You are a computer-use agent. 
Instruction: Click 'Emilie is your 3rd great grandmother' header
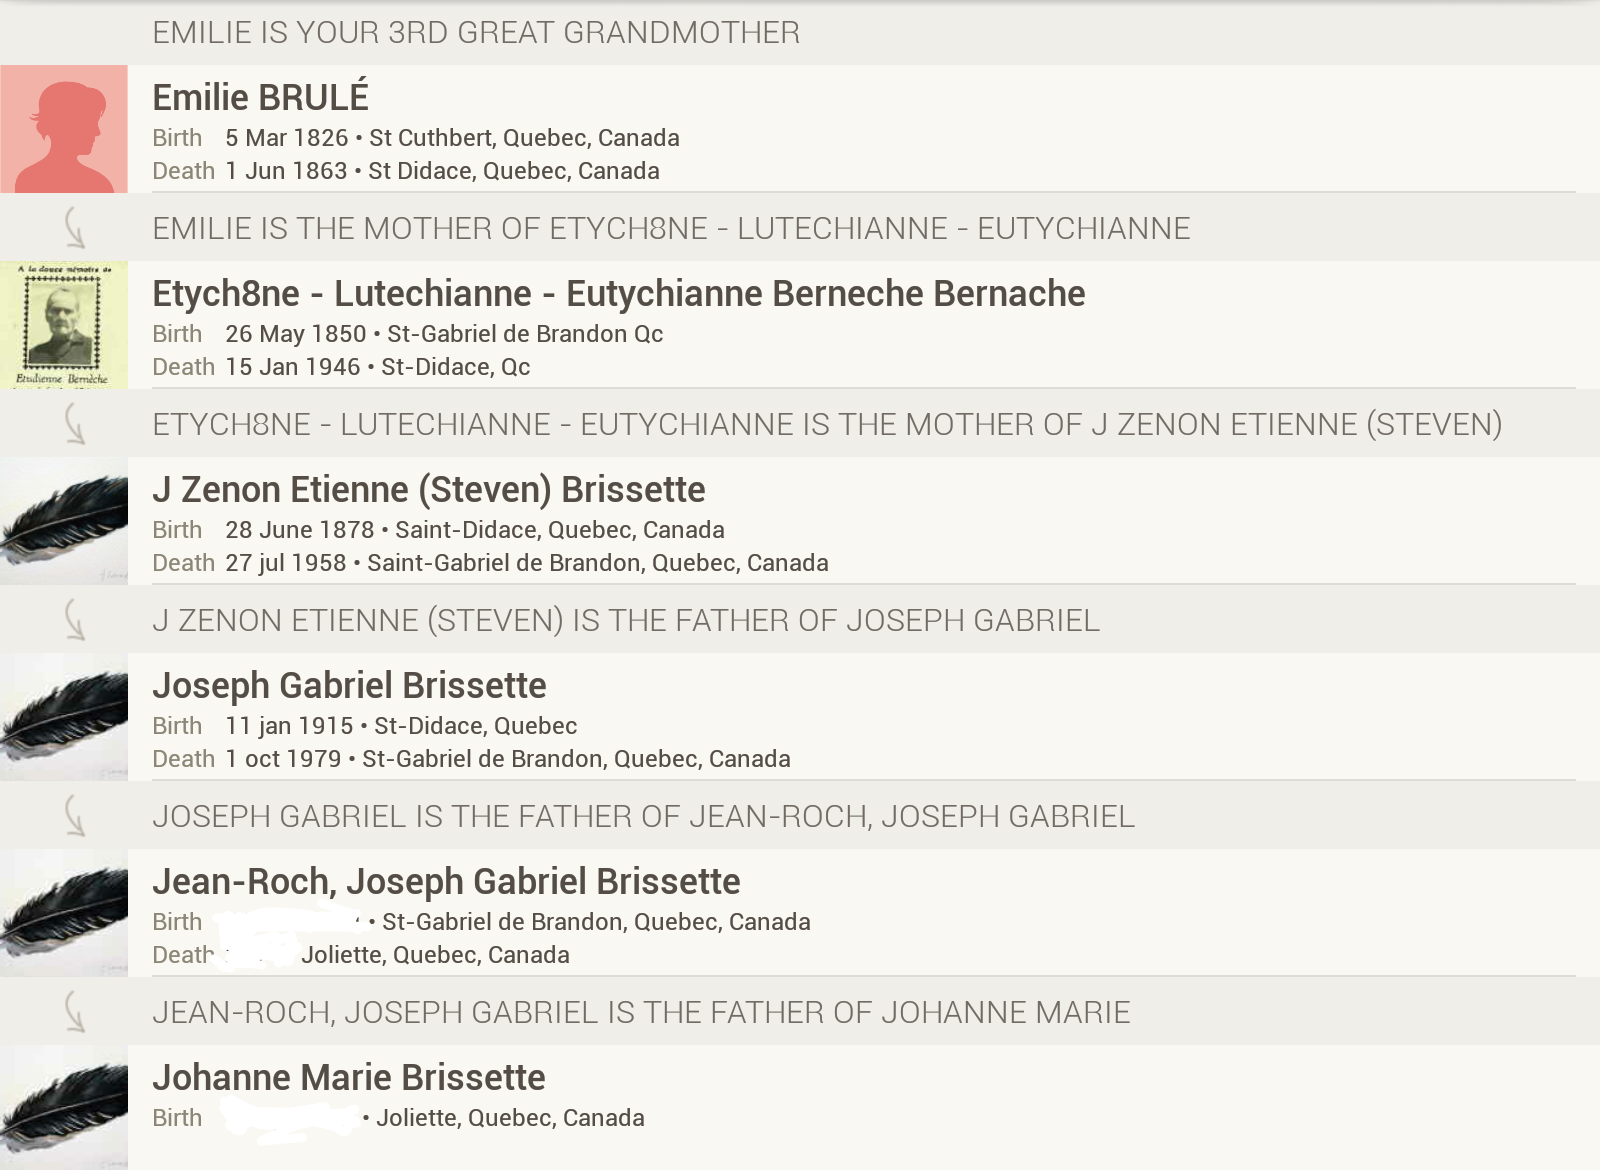coord(476,32)
